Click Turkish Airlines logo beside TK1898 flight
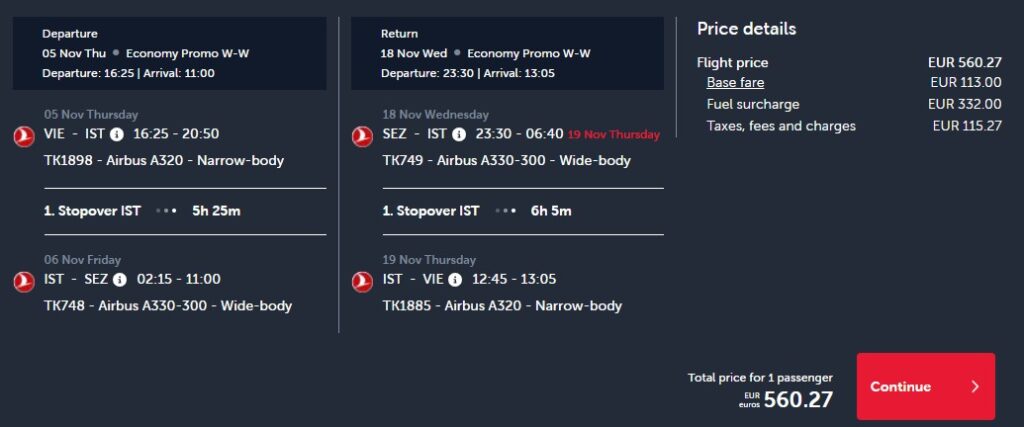 22,134
